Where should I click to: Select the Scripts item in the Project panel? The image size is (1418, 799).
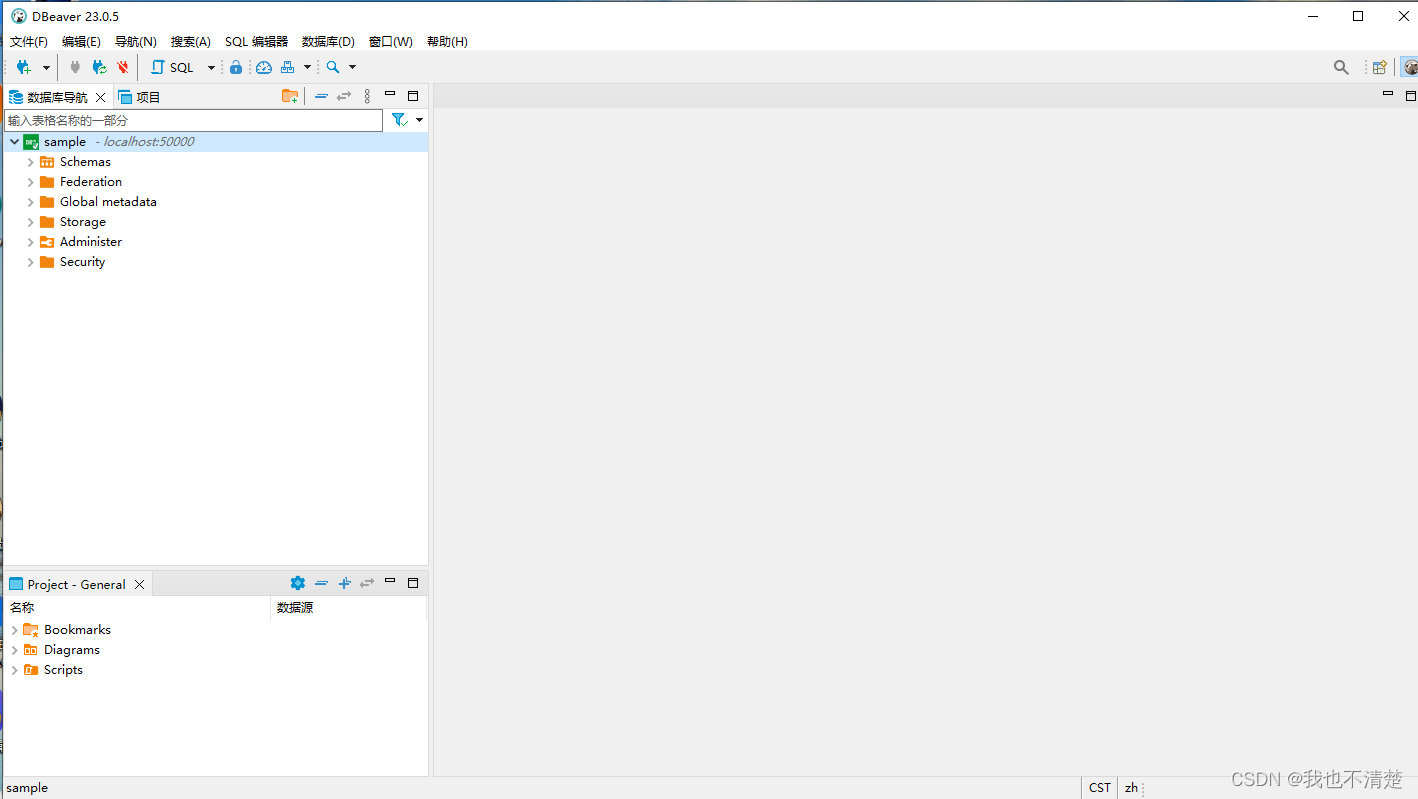(63, 670)
